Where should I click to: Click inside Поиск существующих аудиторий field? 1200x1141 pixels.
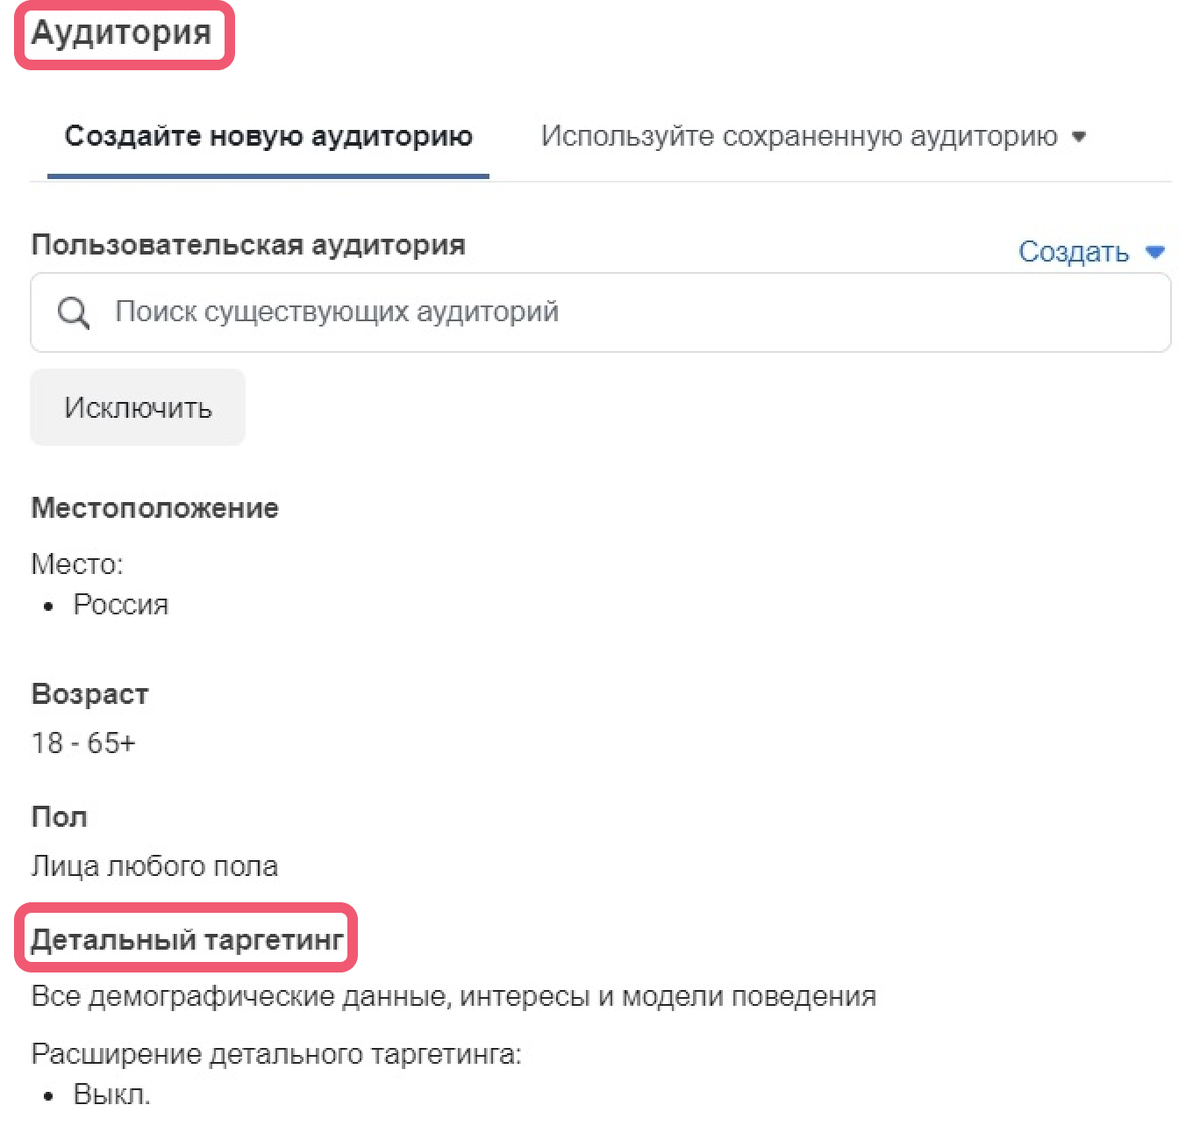click(400, 312)
